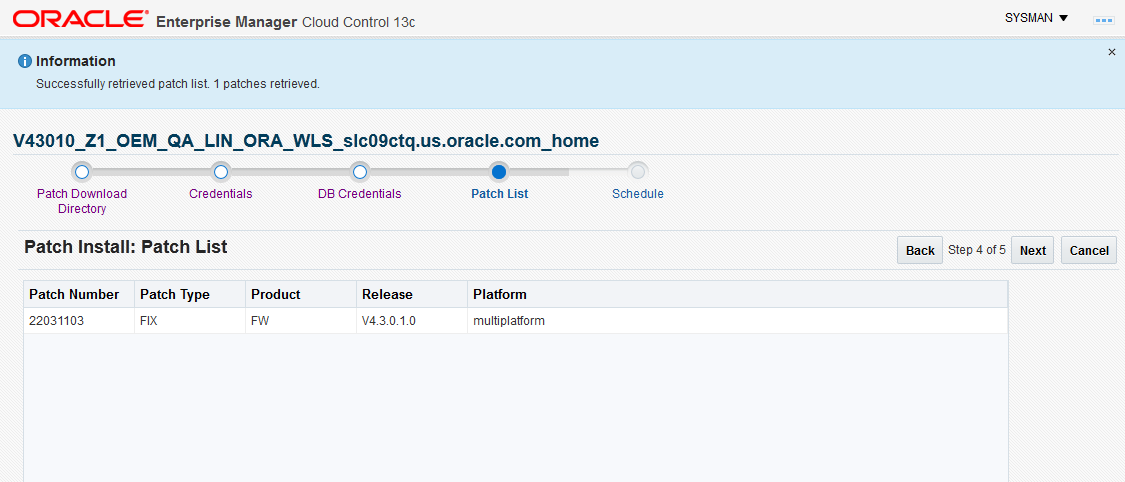The image size is (1125, 482).
Task: Select the current Patch List step circle
Action: click(x=499, y=172)
